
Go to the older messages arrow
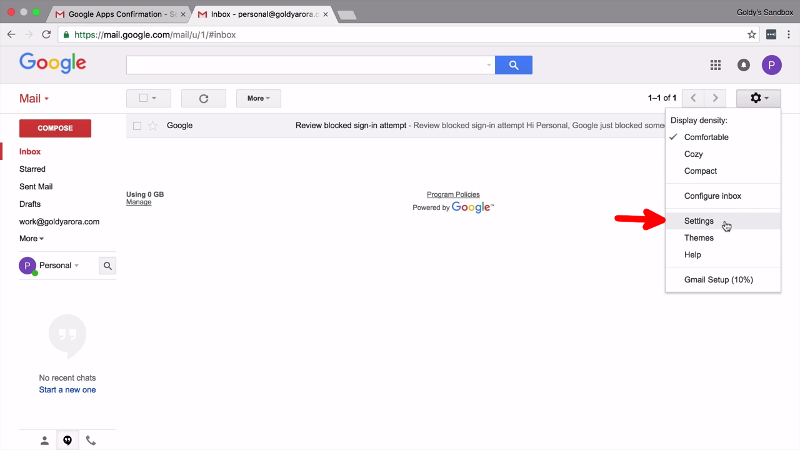click(715, 98)
